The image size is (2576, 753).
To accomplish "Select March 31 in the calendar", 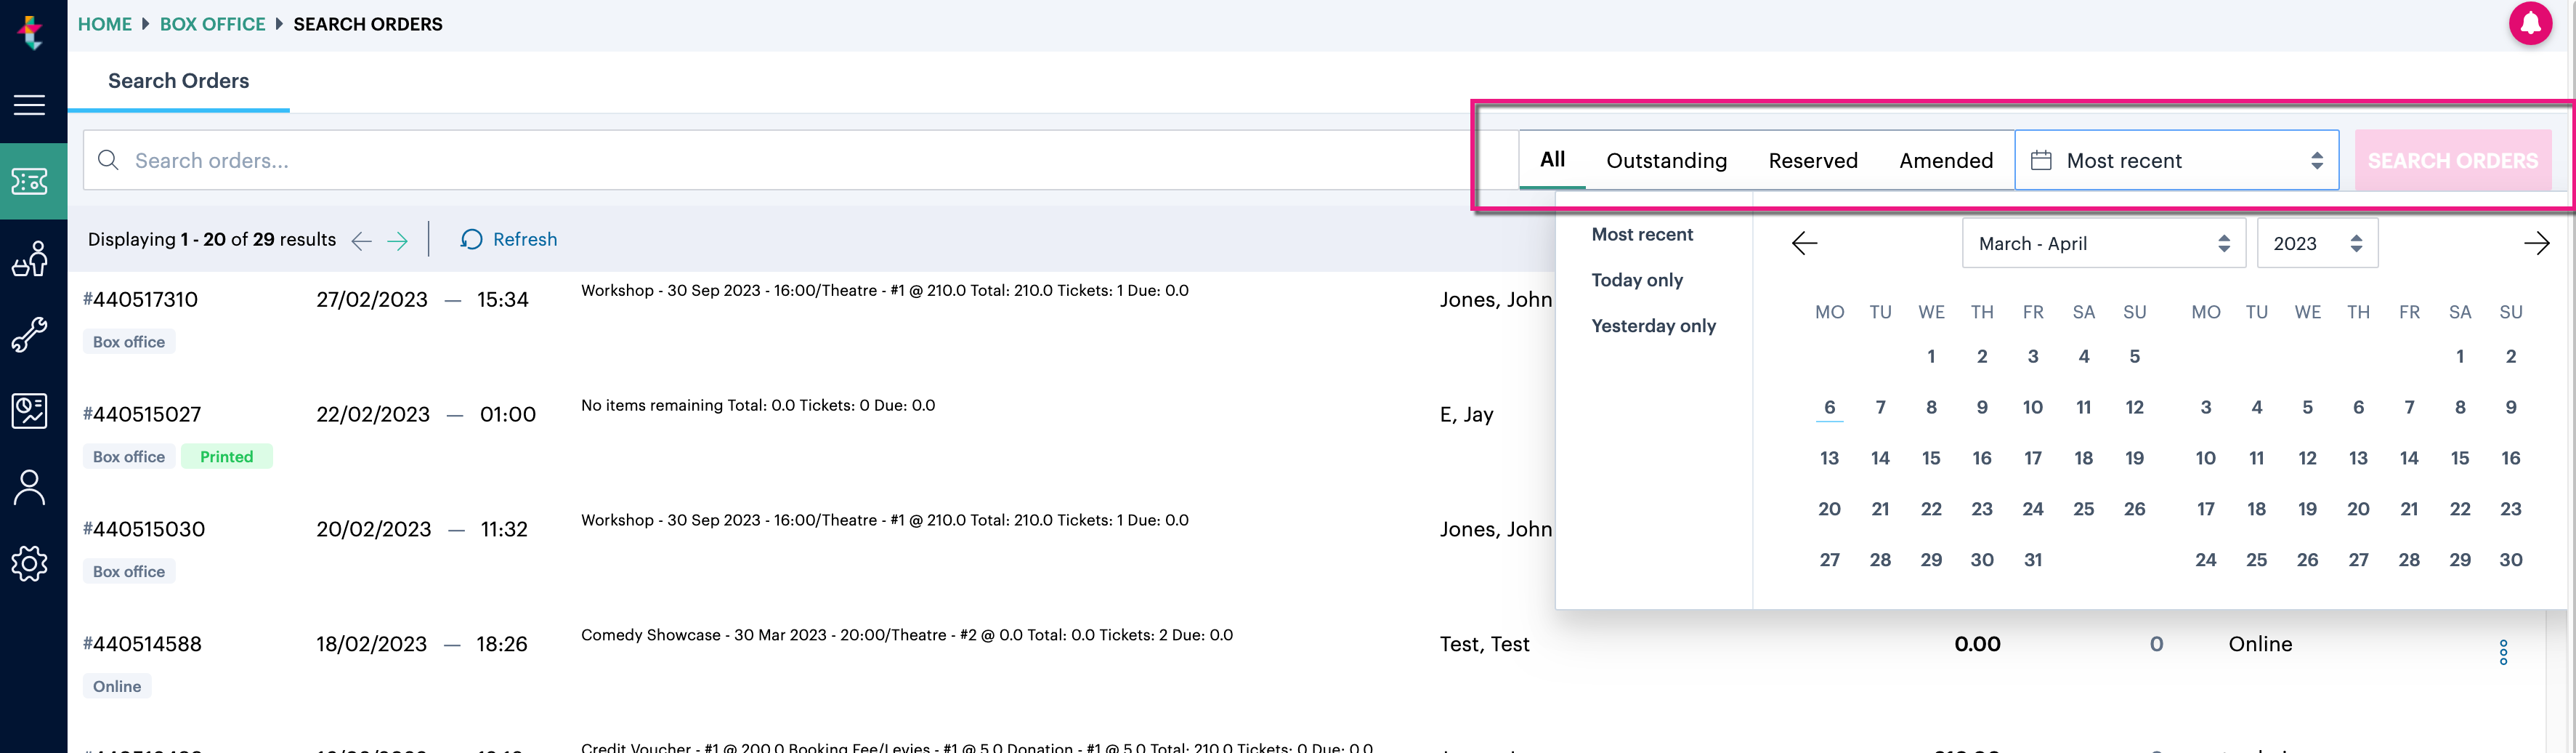I will [2032, 560].
